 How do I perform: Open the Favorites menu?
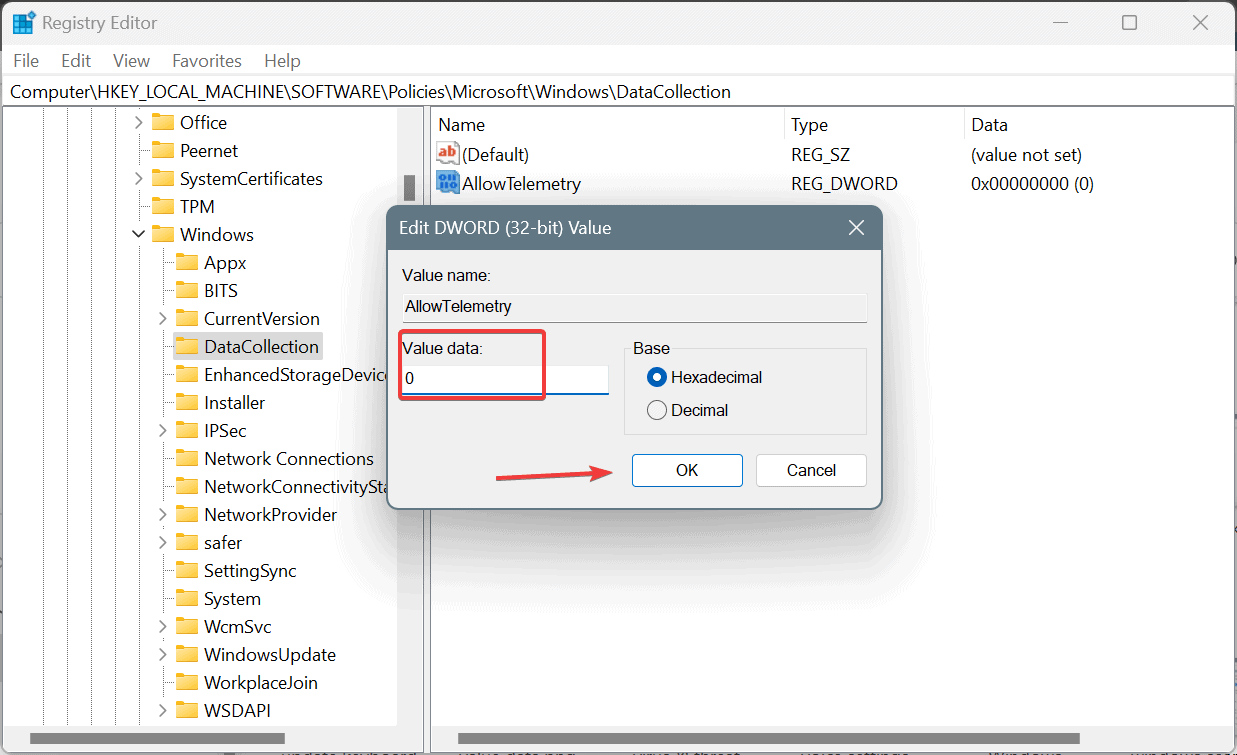pyautogui.click(x=207, y=61)
